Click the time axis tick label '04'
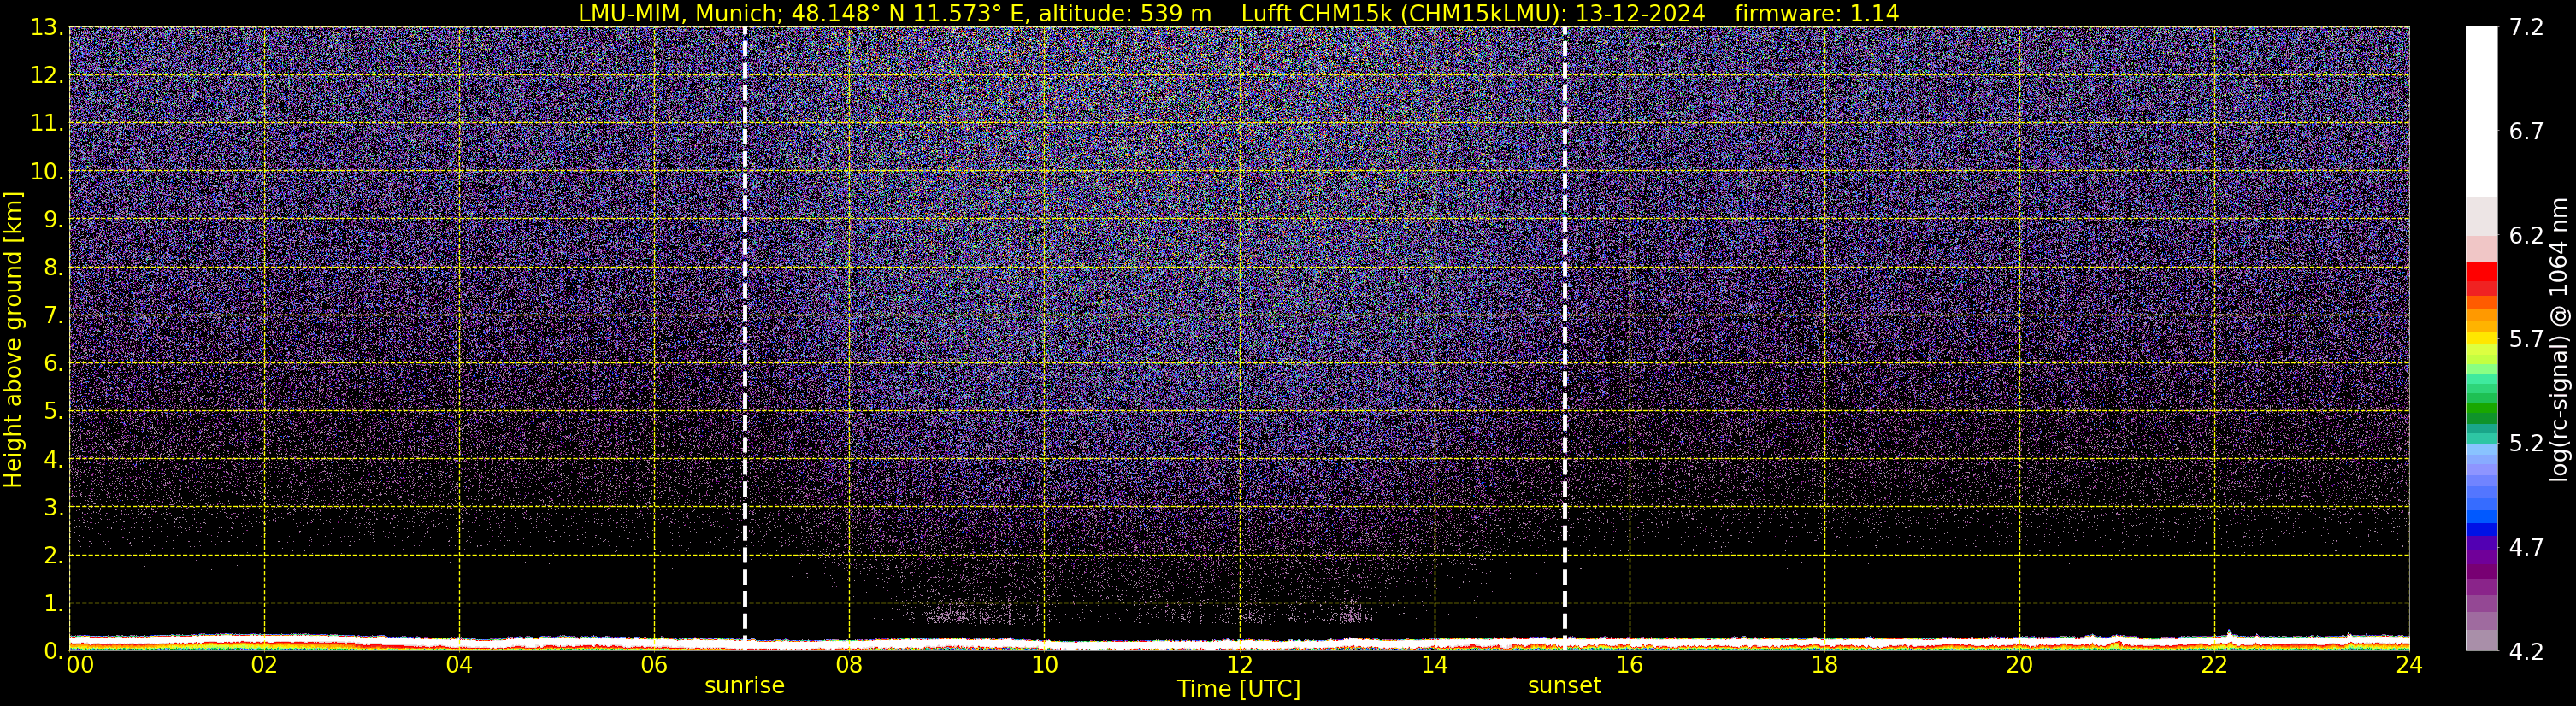The height and width of the screenshot is (706, 2576). 459,665
